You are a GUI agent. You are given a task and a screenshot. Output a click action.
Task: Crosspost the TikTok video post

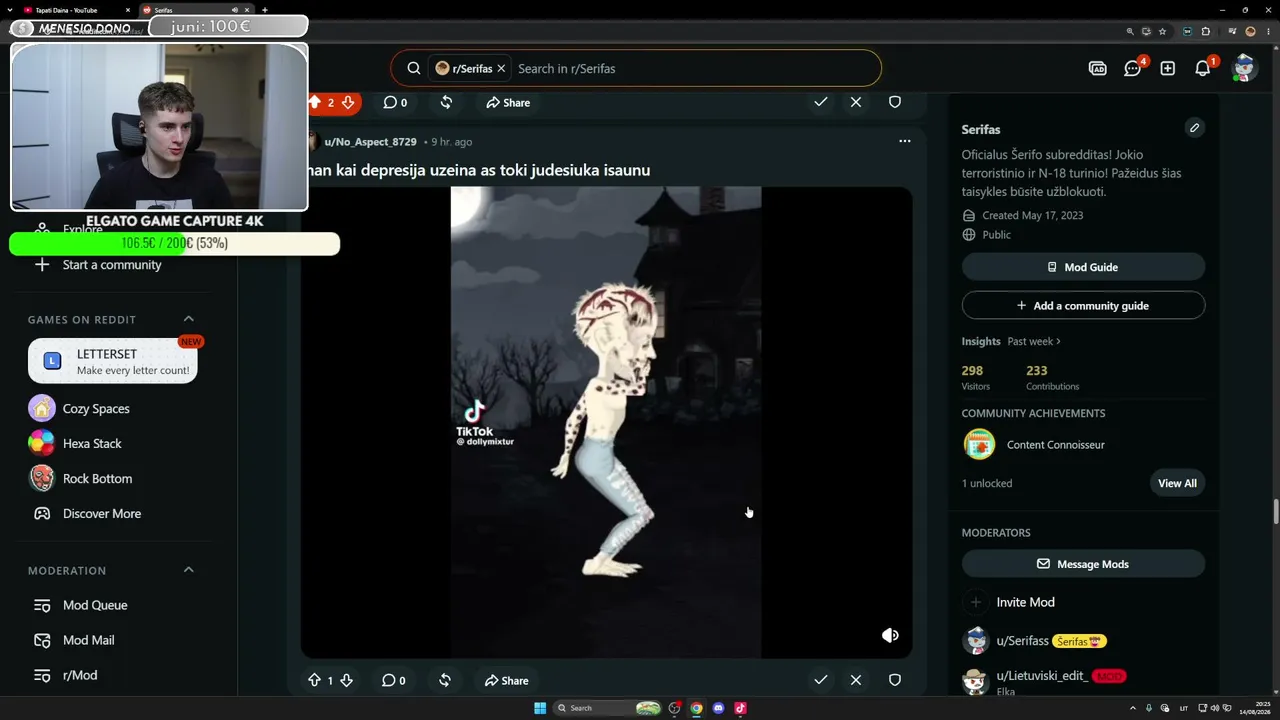coord(445,680)
